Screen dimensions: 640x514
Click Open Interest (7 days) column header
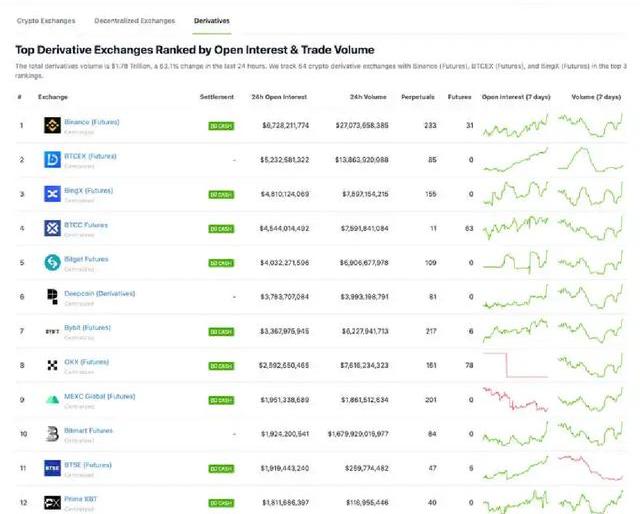click(516, 97)
